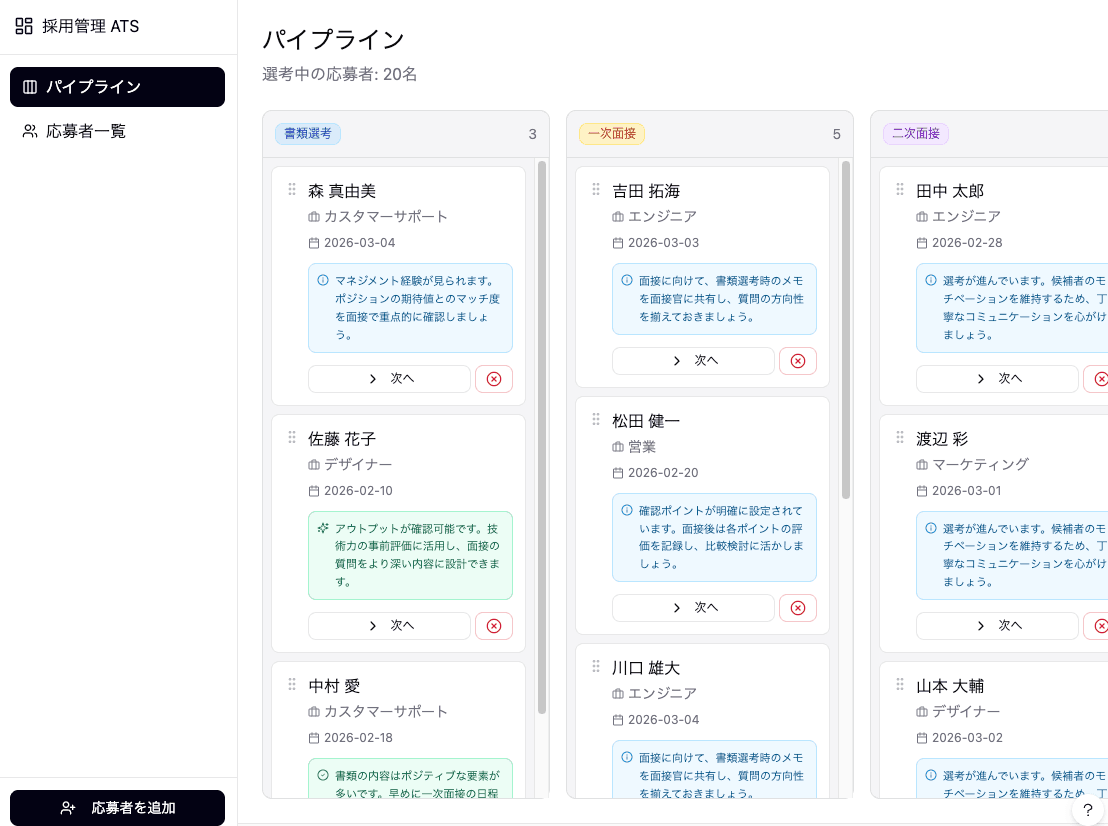The image size is (1108, 826).
Task: Click the yellow 一次面接 stage badge
Action: pyautogui.click(x=612, y=133)
